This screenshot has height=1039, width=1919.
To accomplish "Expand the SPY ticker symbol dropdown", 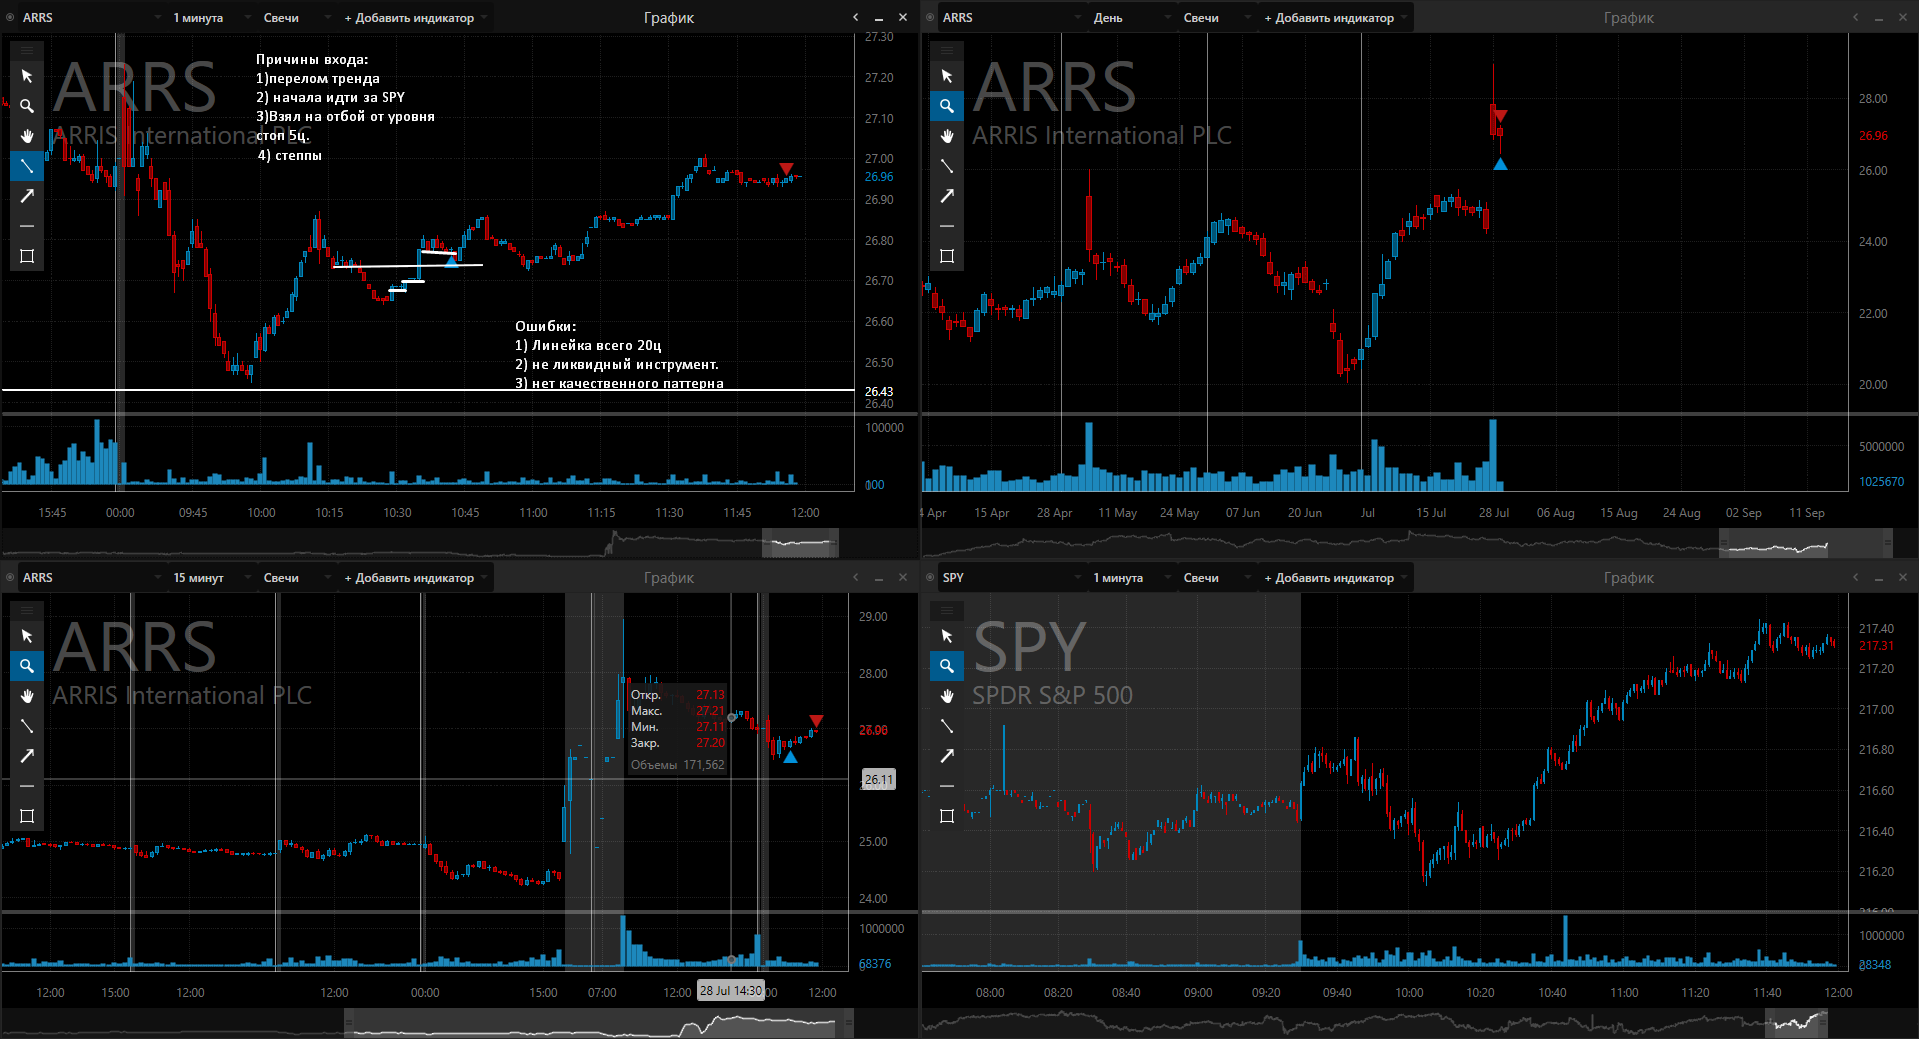I will [x=1012, y=578].
